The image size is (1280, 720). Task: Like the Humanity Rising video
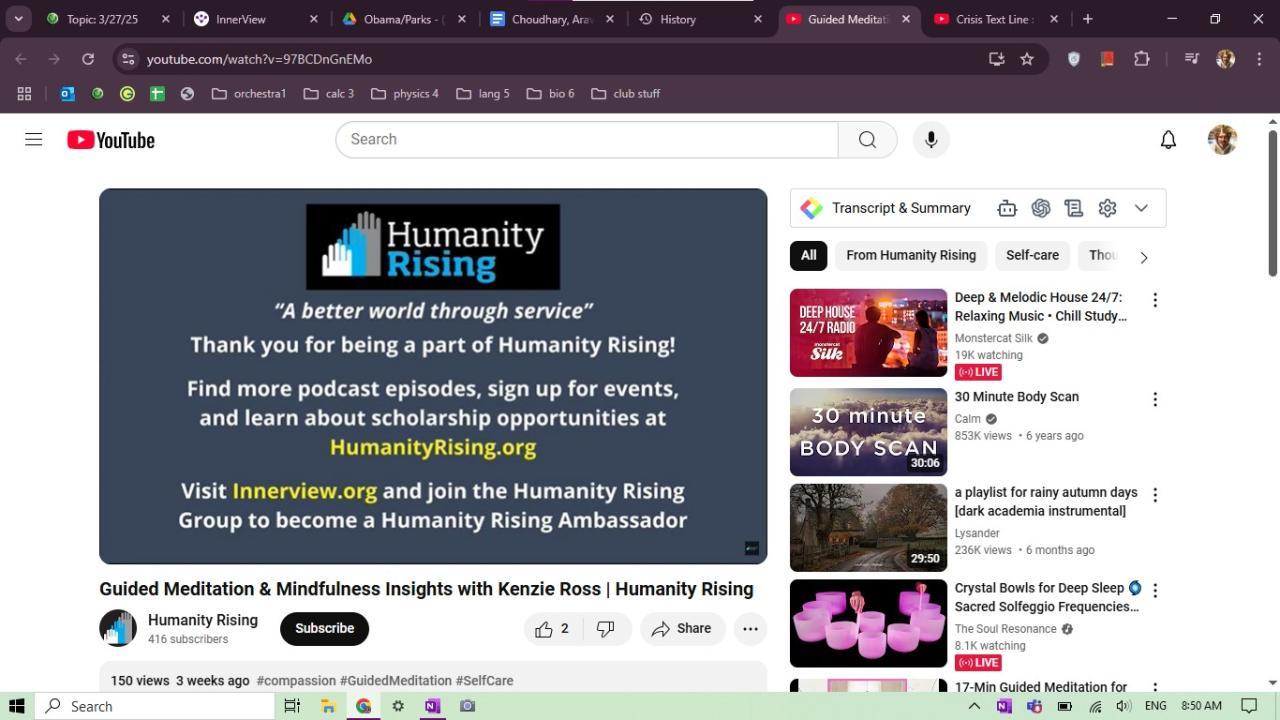553,629
